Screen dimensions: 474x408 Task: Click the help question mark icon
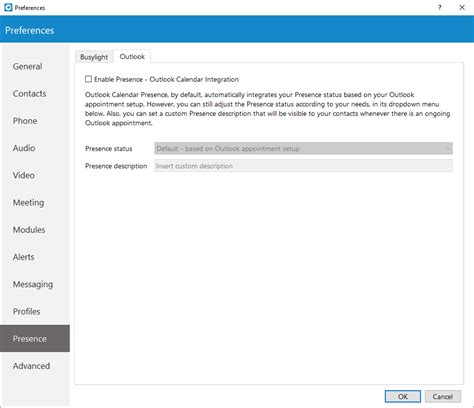[440, 7]
